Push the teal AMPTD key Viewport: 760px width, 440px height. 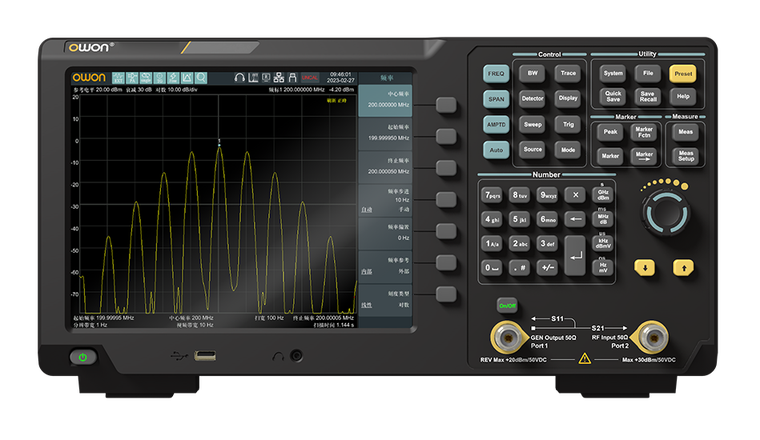[x=496, y=125]
